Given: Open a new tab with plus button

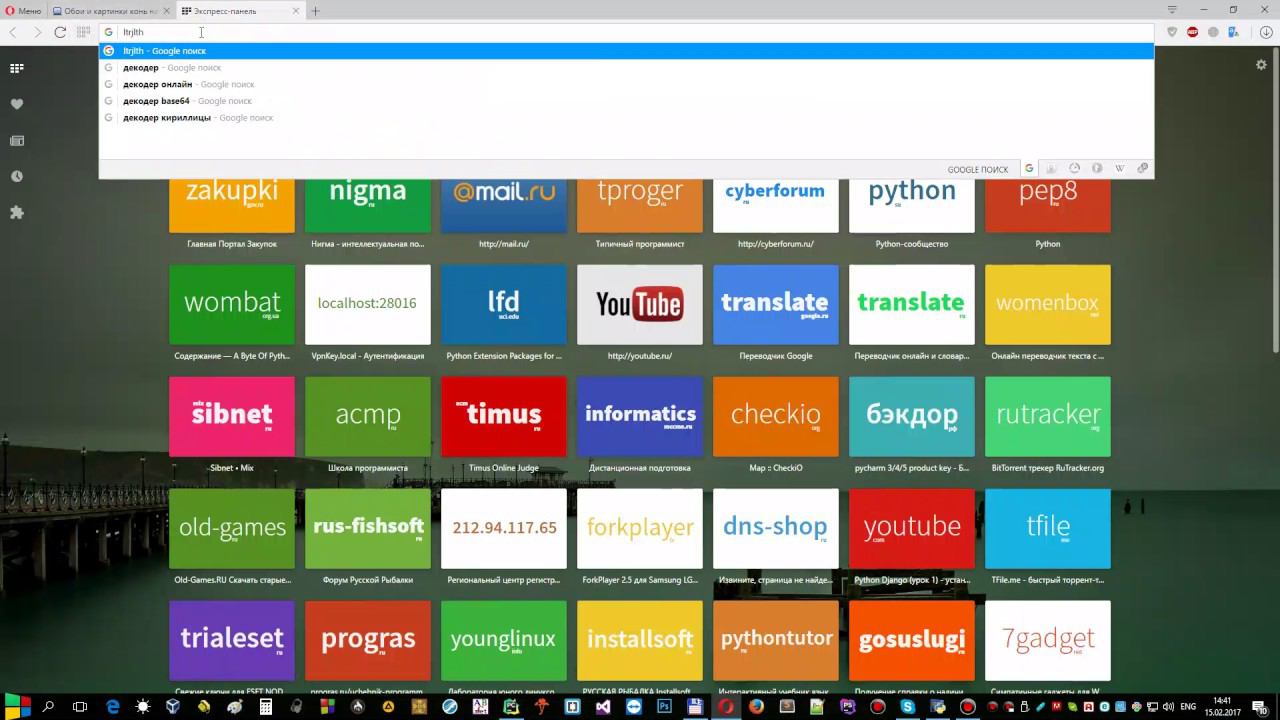Looking at the screenshot, I should pyautogui.click(x=316, y=11).
